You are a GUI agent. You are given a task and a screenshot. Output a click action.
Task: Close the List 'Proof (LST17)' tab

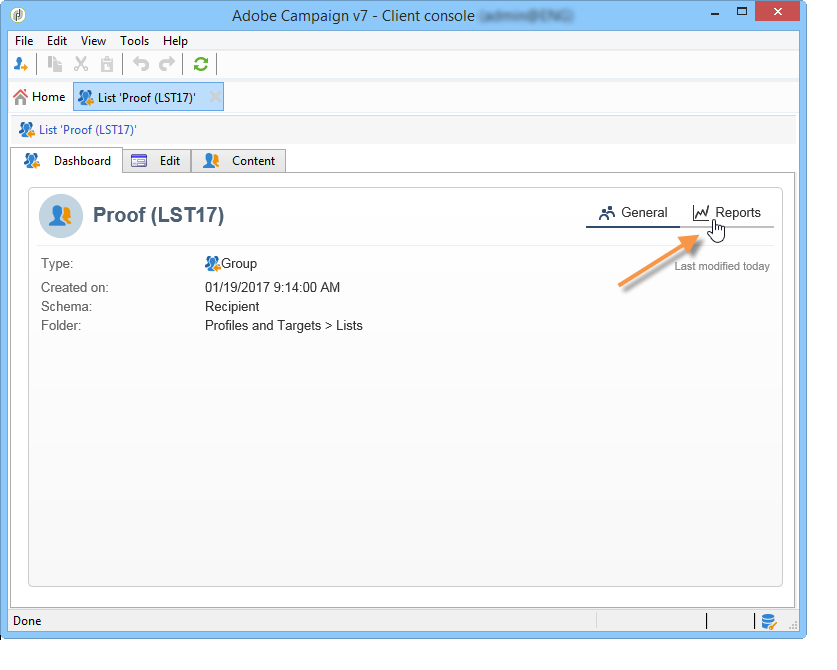[x=215, y=97]
